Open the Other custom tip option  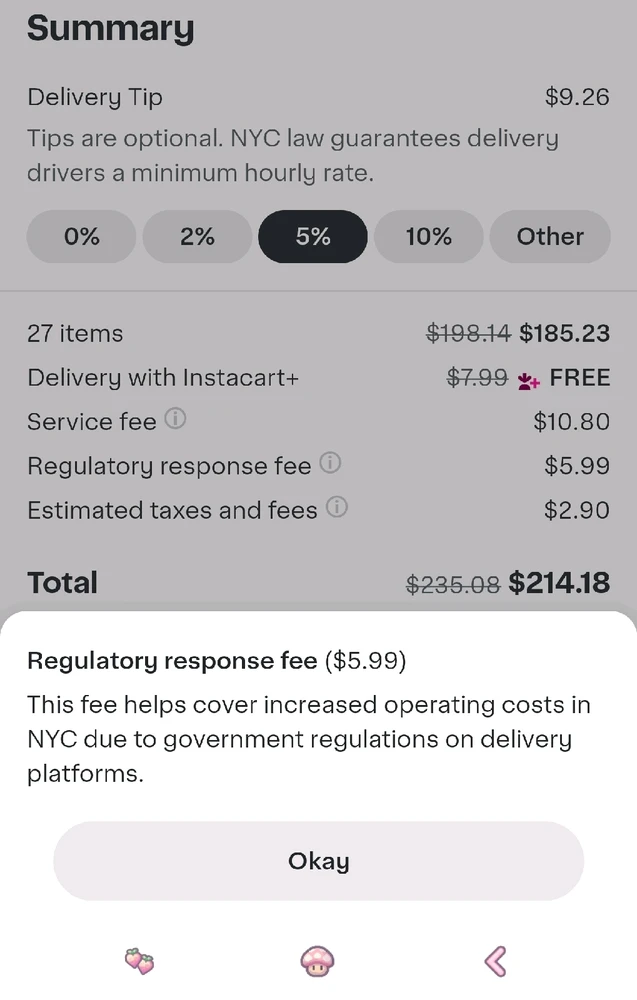(x=549, y=236)
